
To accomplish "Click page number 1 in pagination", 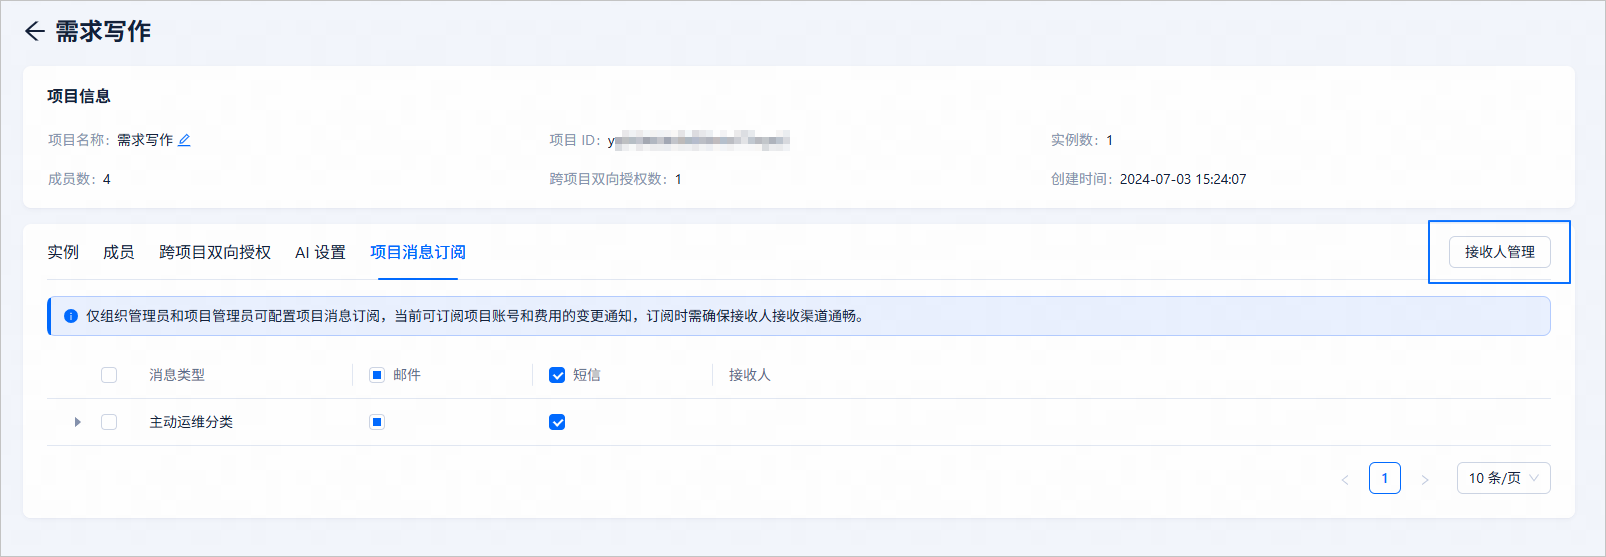I will tap(1385, 478).
